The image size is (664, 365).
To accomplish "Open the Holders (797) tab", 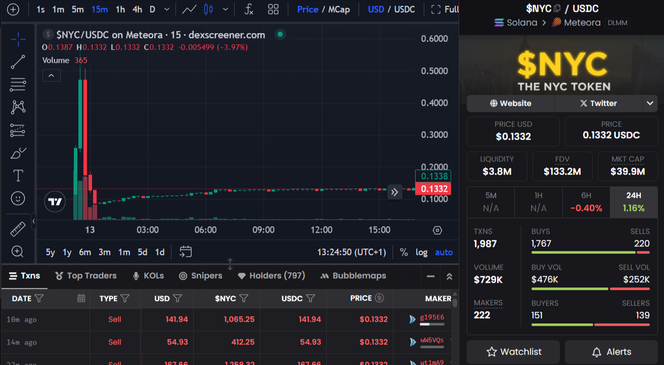I will tap(271, 276).
